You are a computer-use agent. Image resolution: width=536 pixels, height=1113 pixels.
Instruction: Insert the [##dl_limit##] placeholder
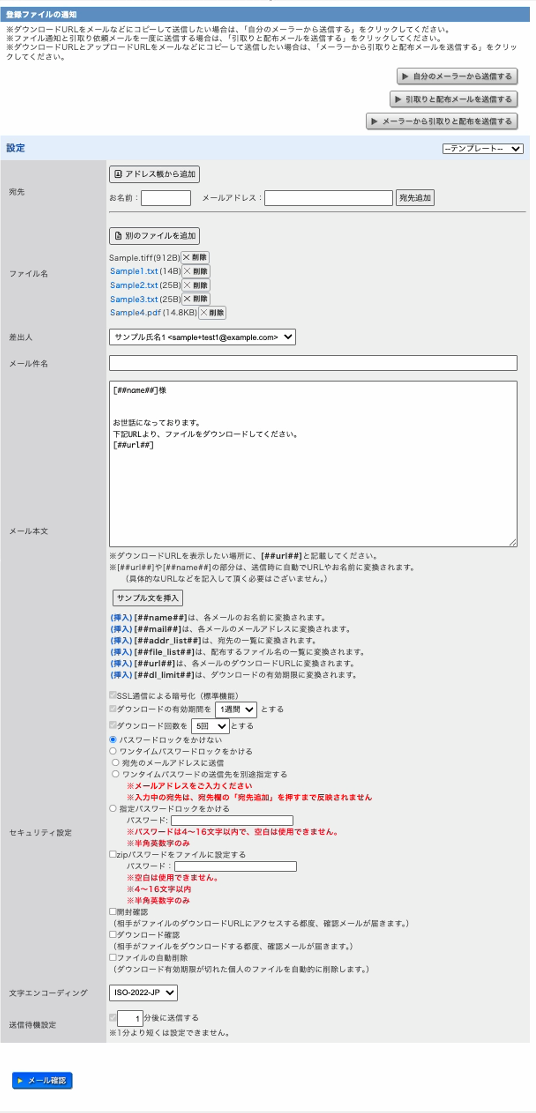tap(121, 674)
